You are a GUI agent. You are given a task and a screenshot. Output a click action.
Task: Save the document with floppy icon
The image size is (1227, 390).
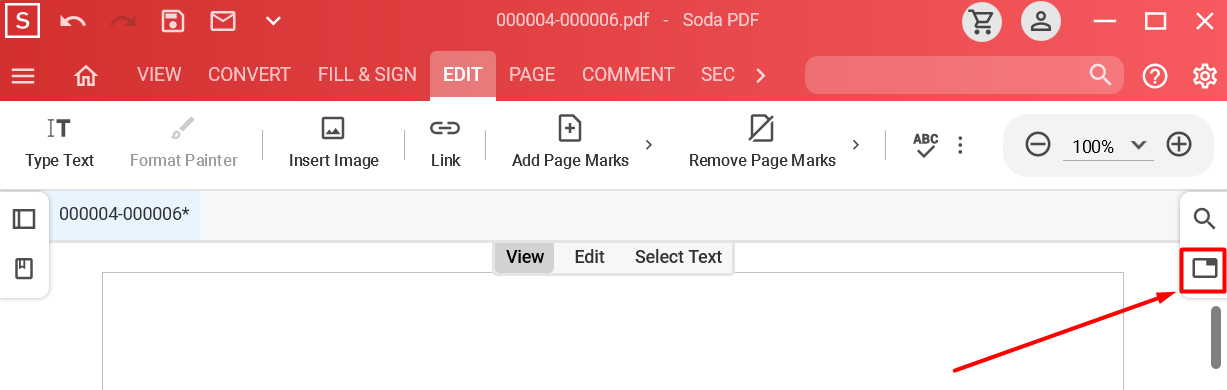coord(173,21)
